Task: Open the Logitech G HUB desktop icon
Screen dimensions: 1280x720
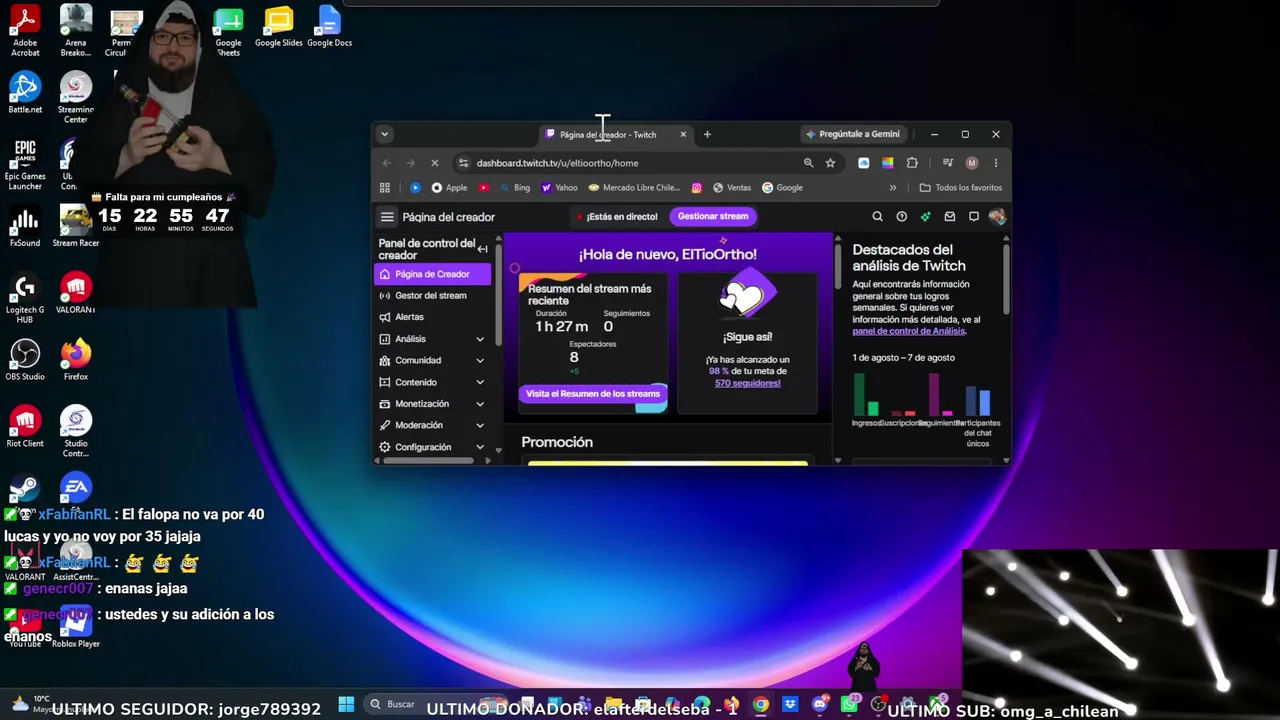Action: pyautogui.click(x=25, y=298)
